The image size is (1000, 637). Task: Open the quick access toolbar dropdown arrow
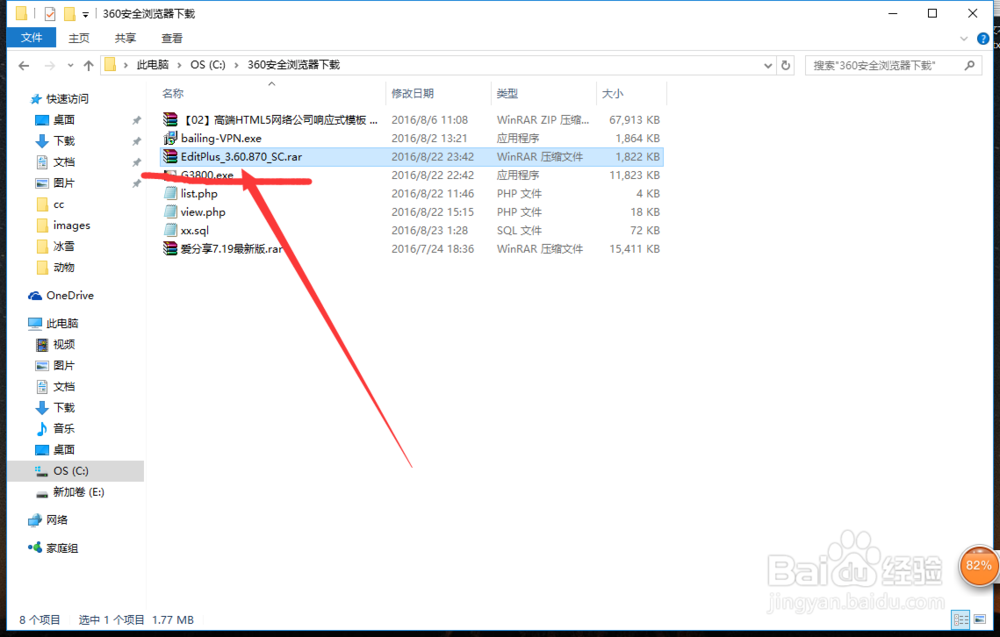[85, 15]
